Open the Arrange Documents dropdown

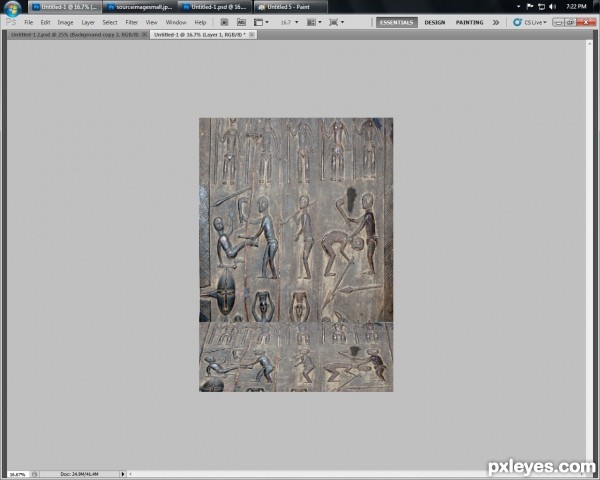point(314,22)
